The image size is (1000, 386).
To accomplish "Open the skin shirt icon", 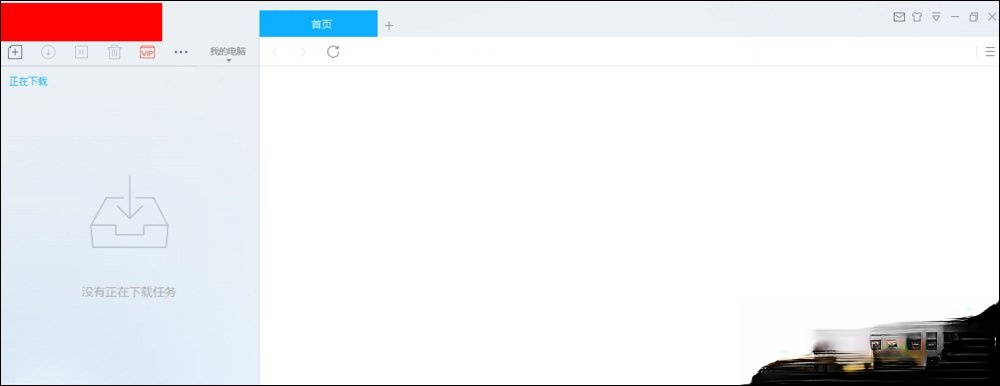I will pyautogui.click(x=917, y=17).
